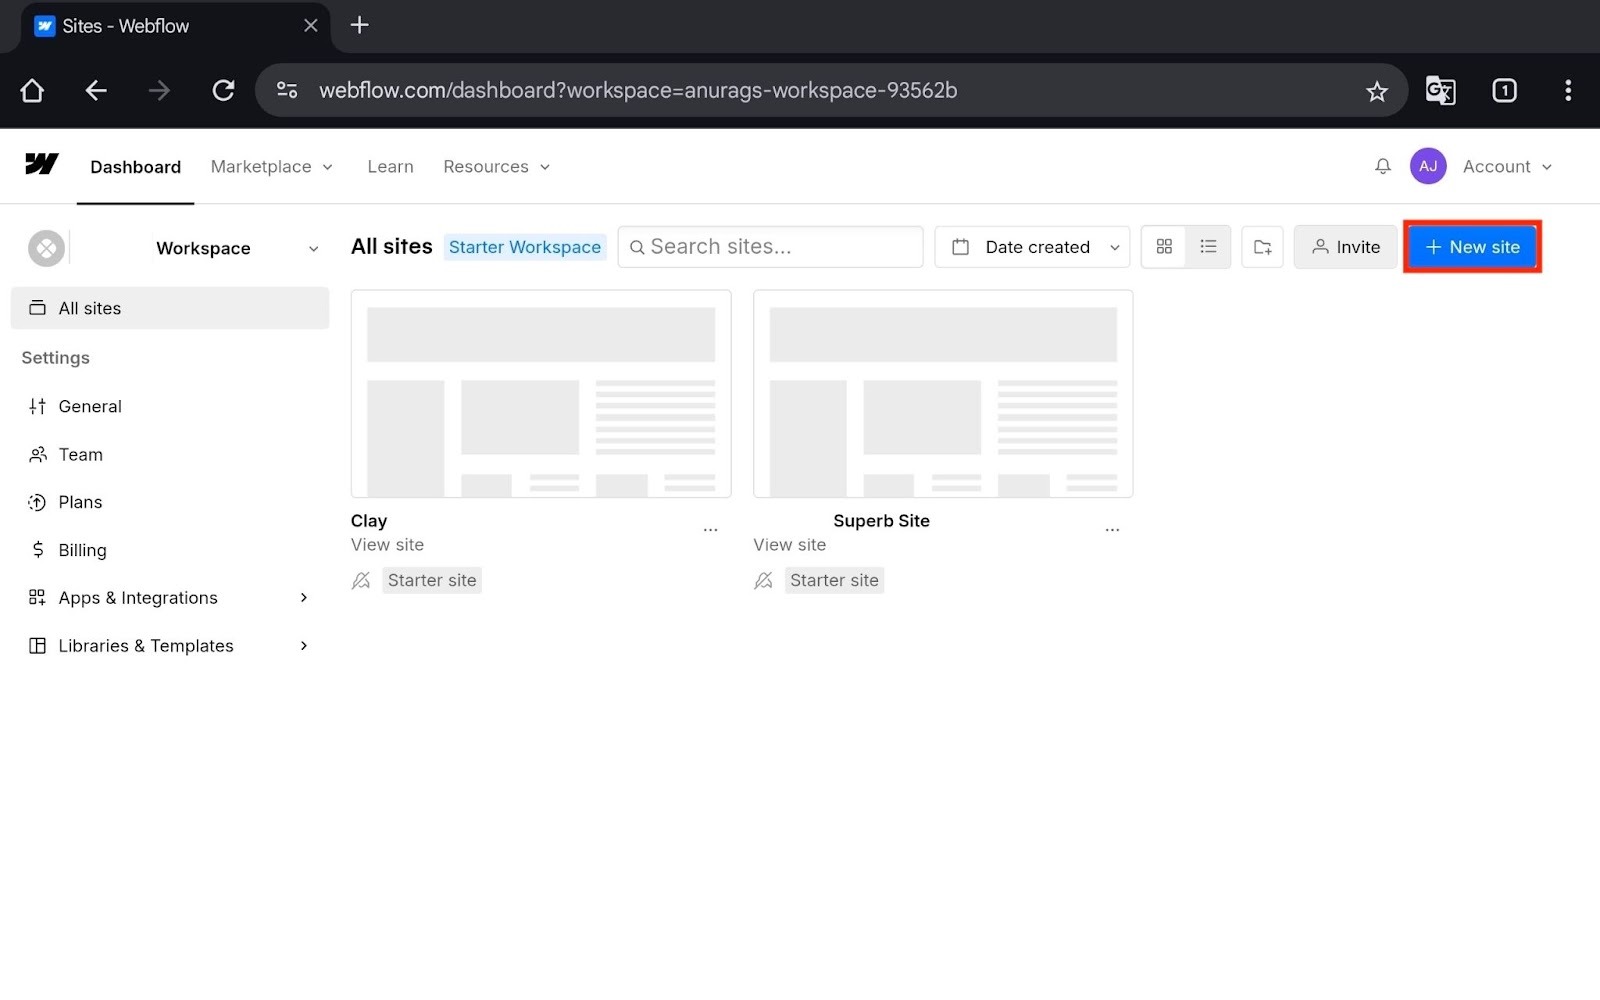This screenshot has height=1000, width=1600.
Task: Click the Starter Workspace badge
Action: coord(525,247)
